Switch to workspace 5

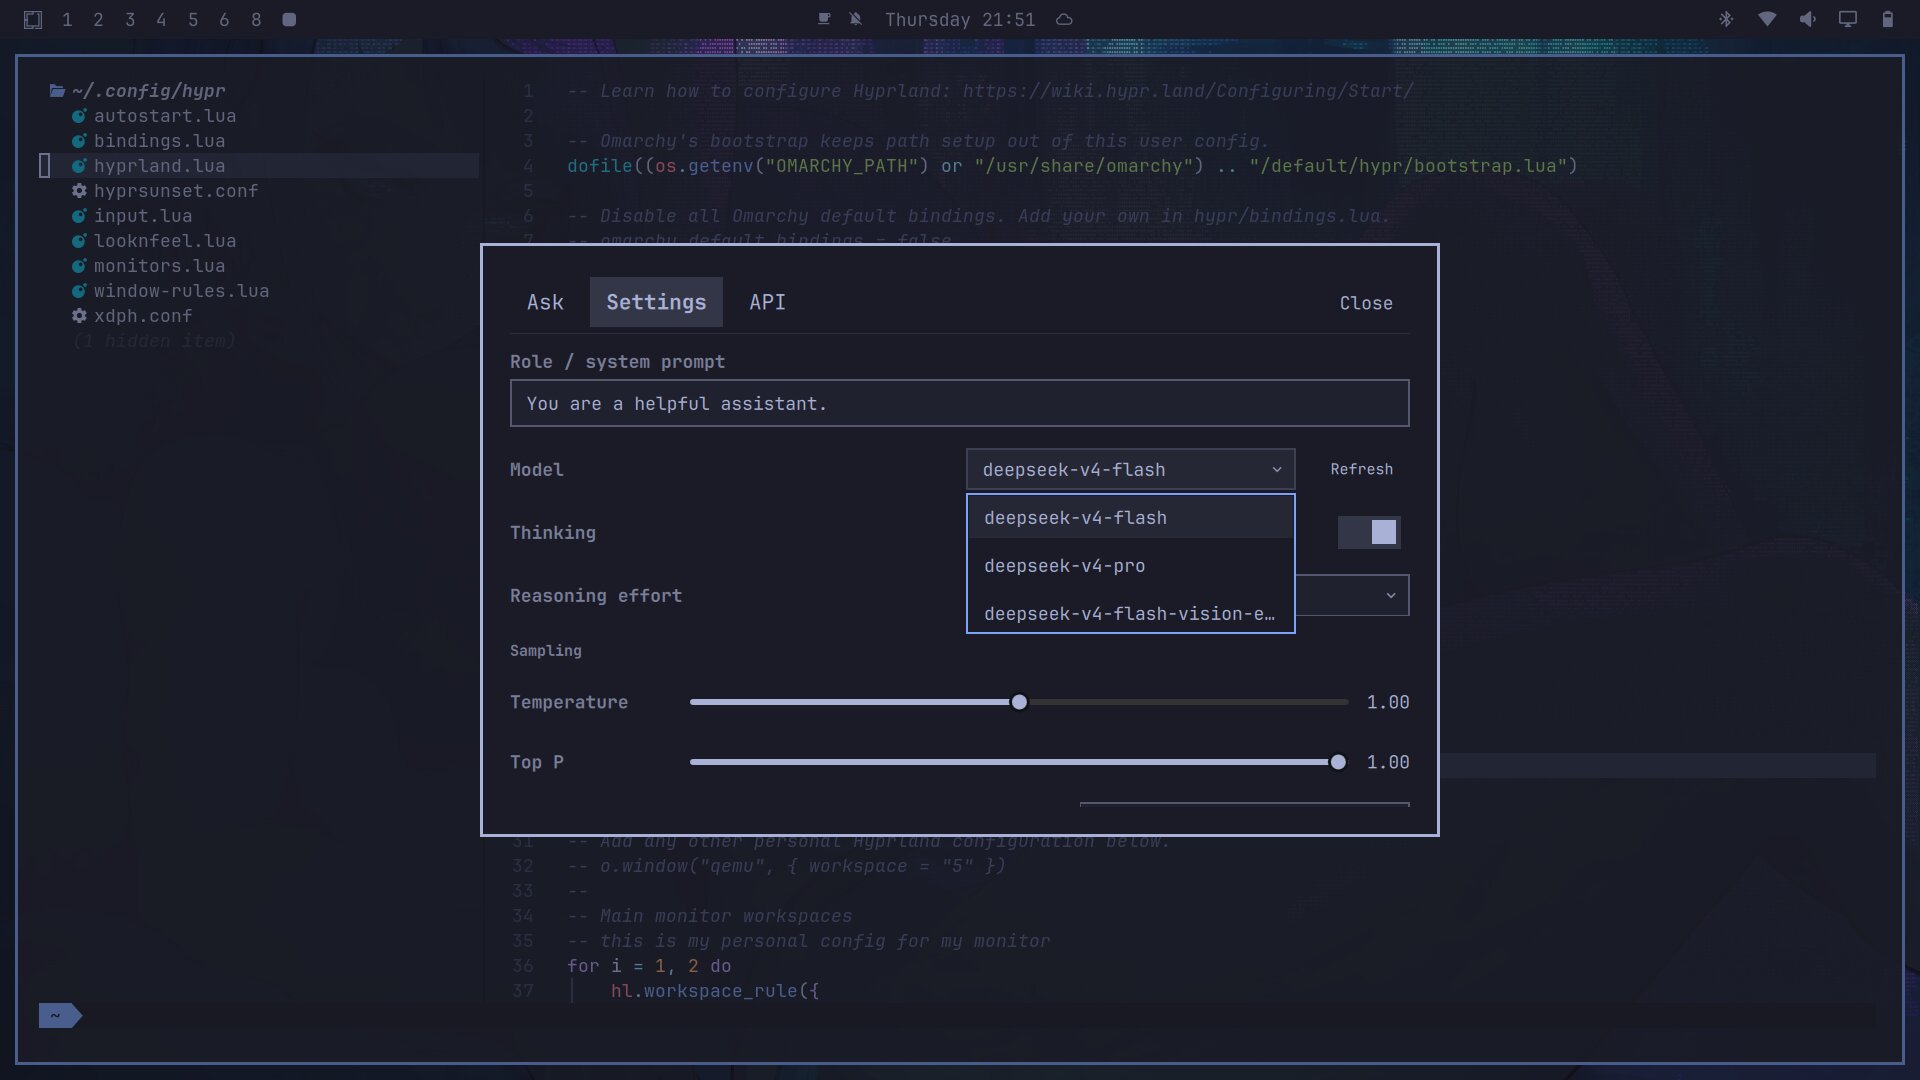193,19
